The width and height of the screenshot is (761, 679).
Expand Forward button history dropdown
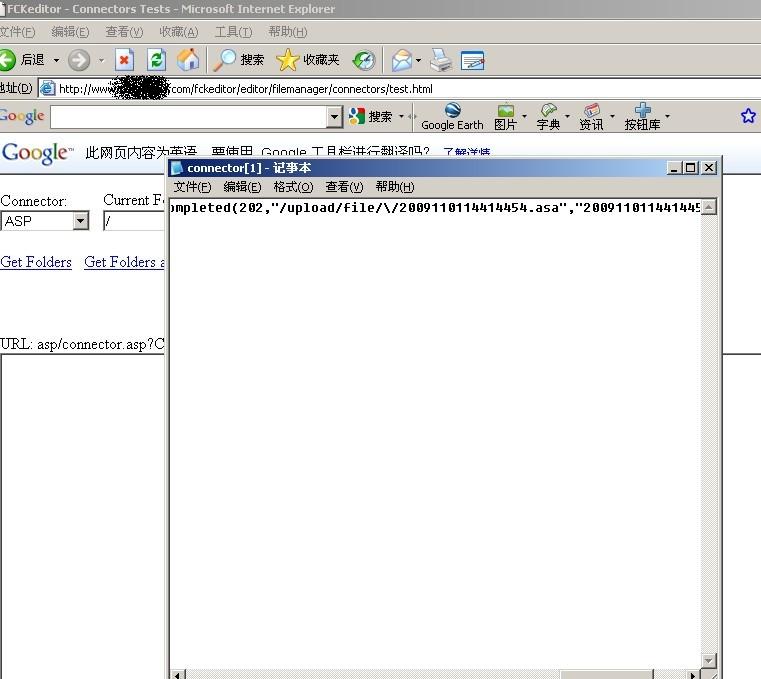tap(101, 60)
